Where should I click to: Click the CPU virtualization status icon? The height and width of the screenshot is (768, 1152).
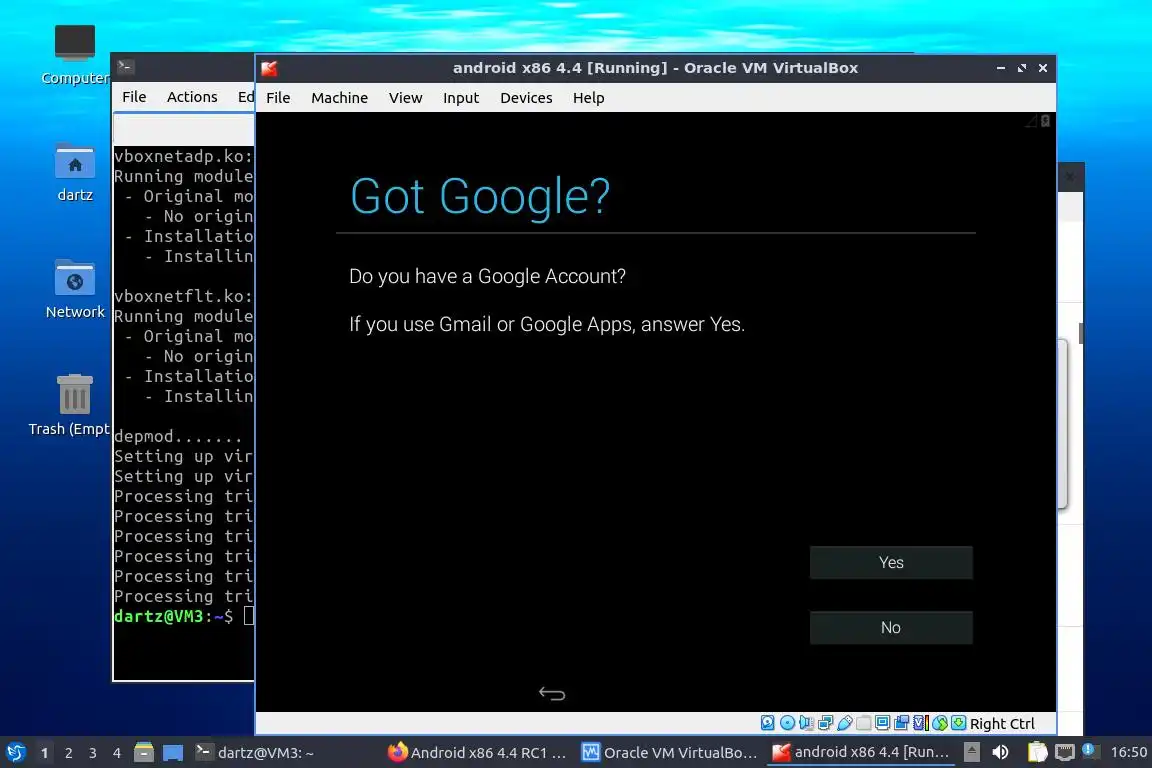pyautogui.click(x=921, y=723)
